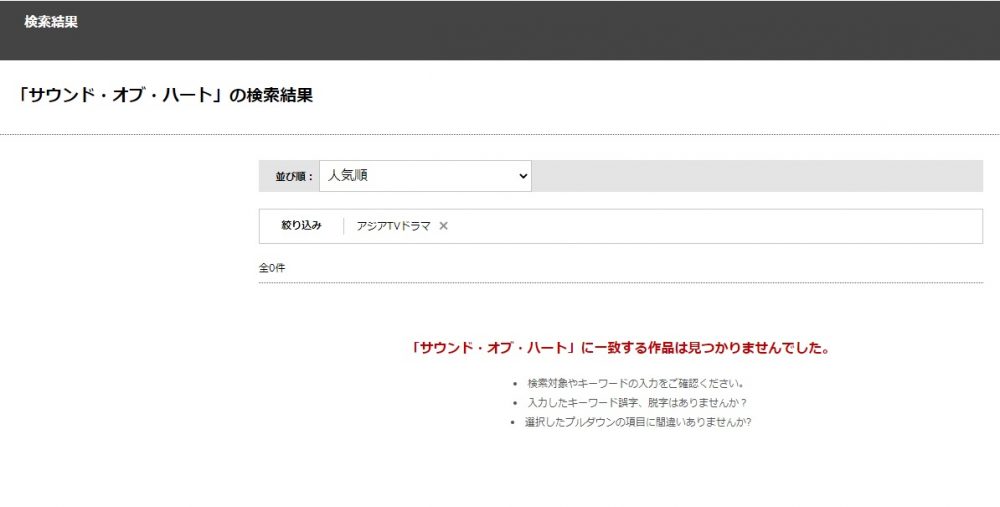Click the 全0件 result count

click(272, 268)
